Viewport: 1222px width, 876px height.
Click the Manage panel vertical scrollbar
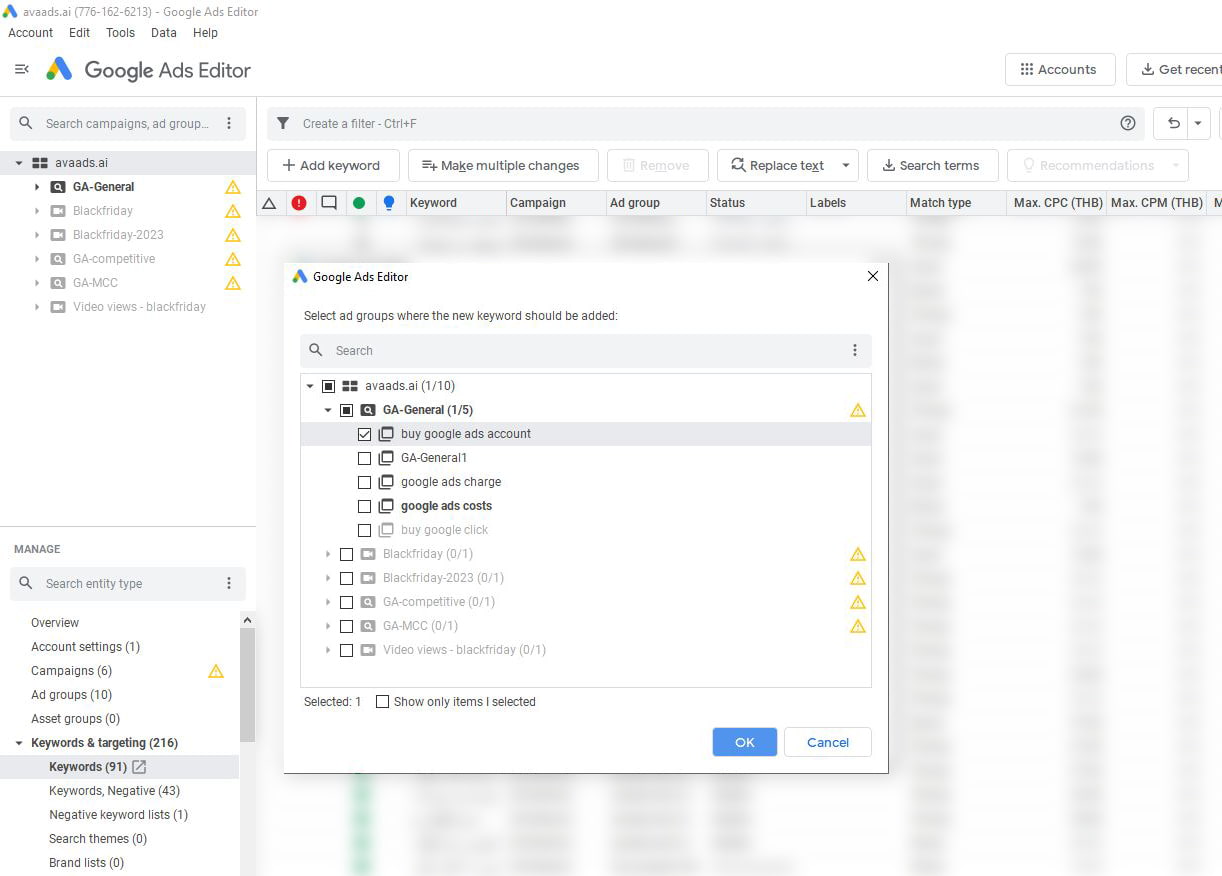pyautogui.click(x=247, y=685)
